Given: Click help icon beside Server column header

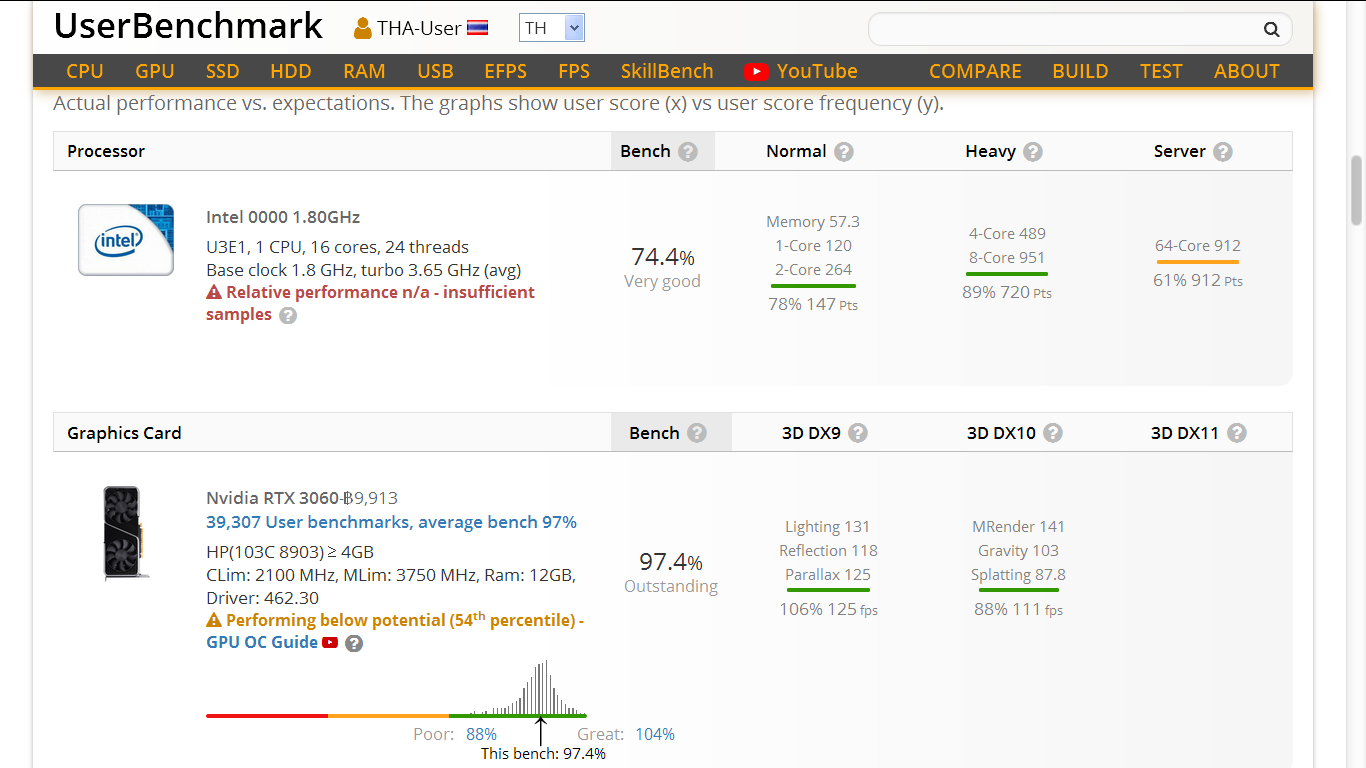Looking at the screenshot, I should click(1223, 151).
